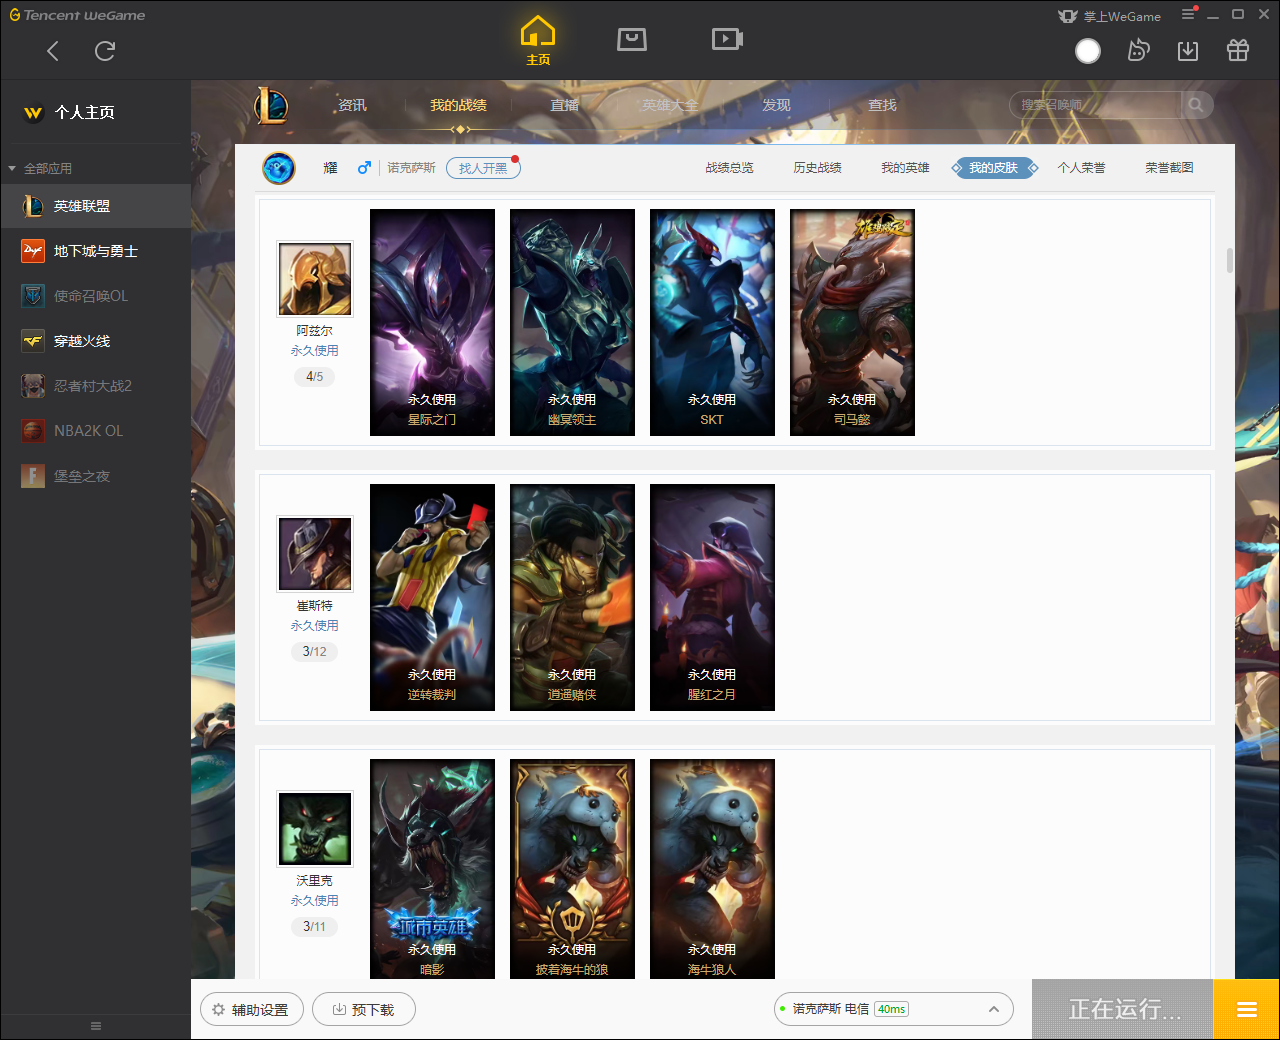Open the 历史战绩 sub-tab
Viewport: 1280px width, 1040px height.
pyautogui.click(x=817, y=168)
